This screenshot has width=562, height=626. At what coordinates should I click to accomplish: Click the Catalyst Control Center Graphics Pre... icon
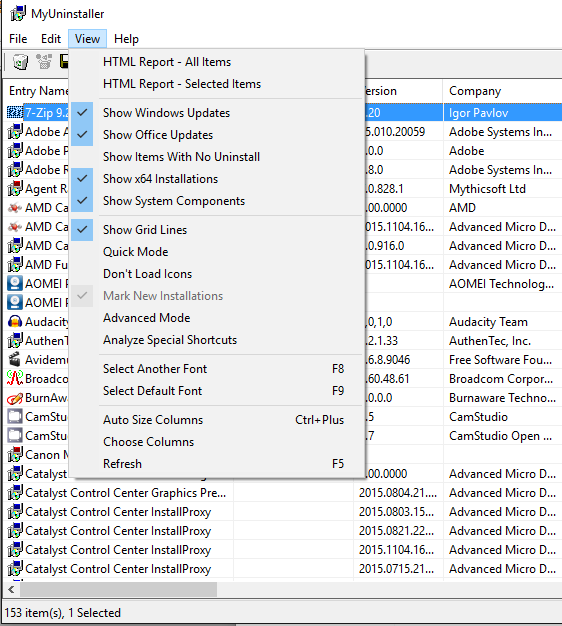pos(15,493)
